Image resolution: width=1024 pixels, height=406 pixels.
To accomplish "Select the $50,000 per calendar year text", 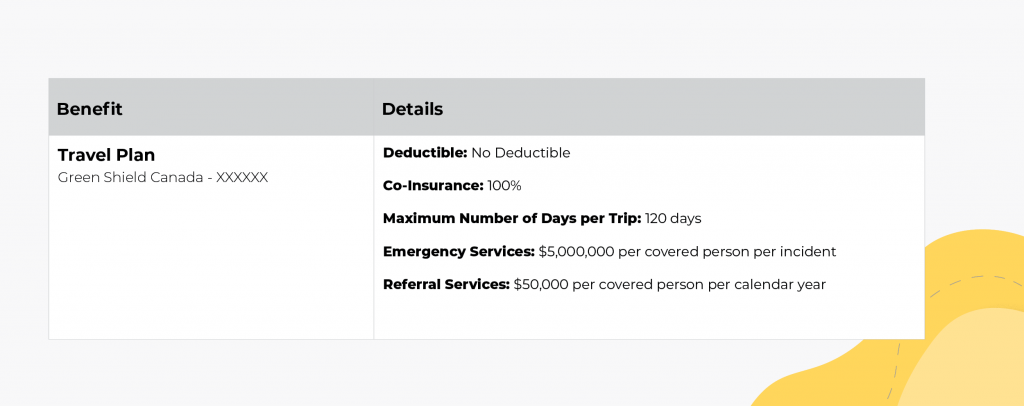I will 669,285.
